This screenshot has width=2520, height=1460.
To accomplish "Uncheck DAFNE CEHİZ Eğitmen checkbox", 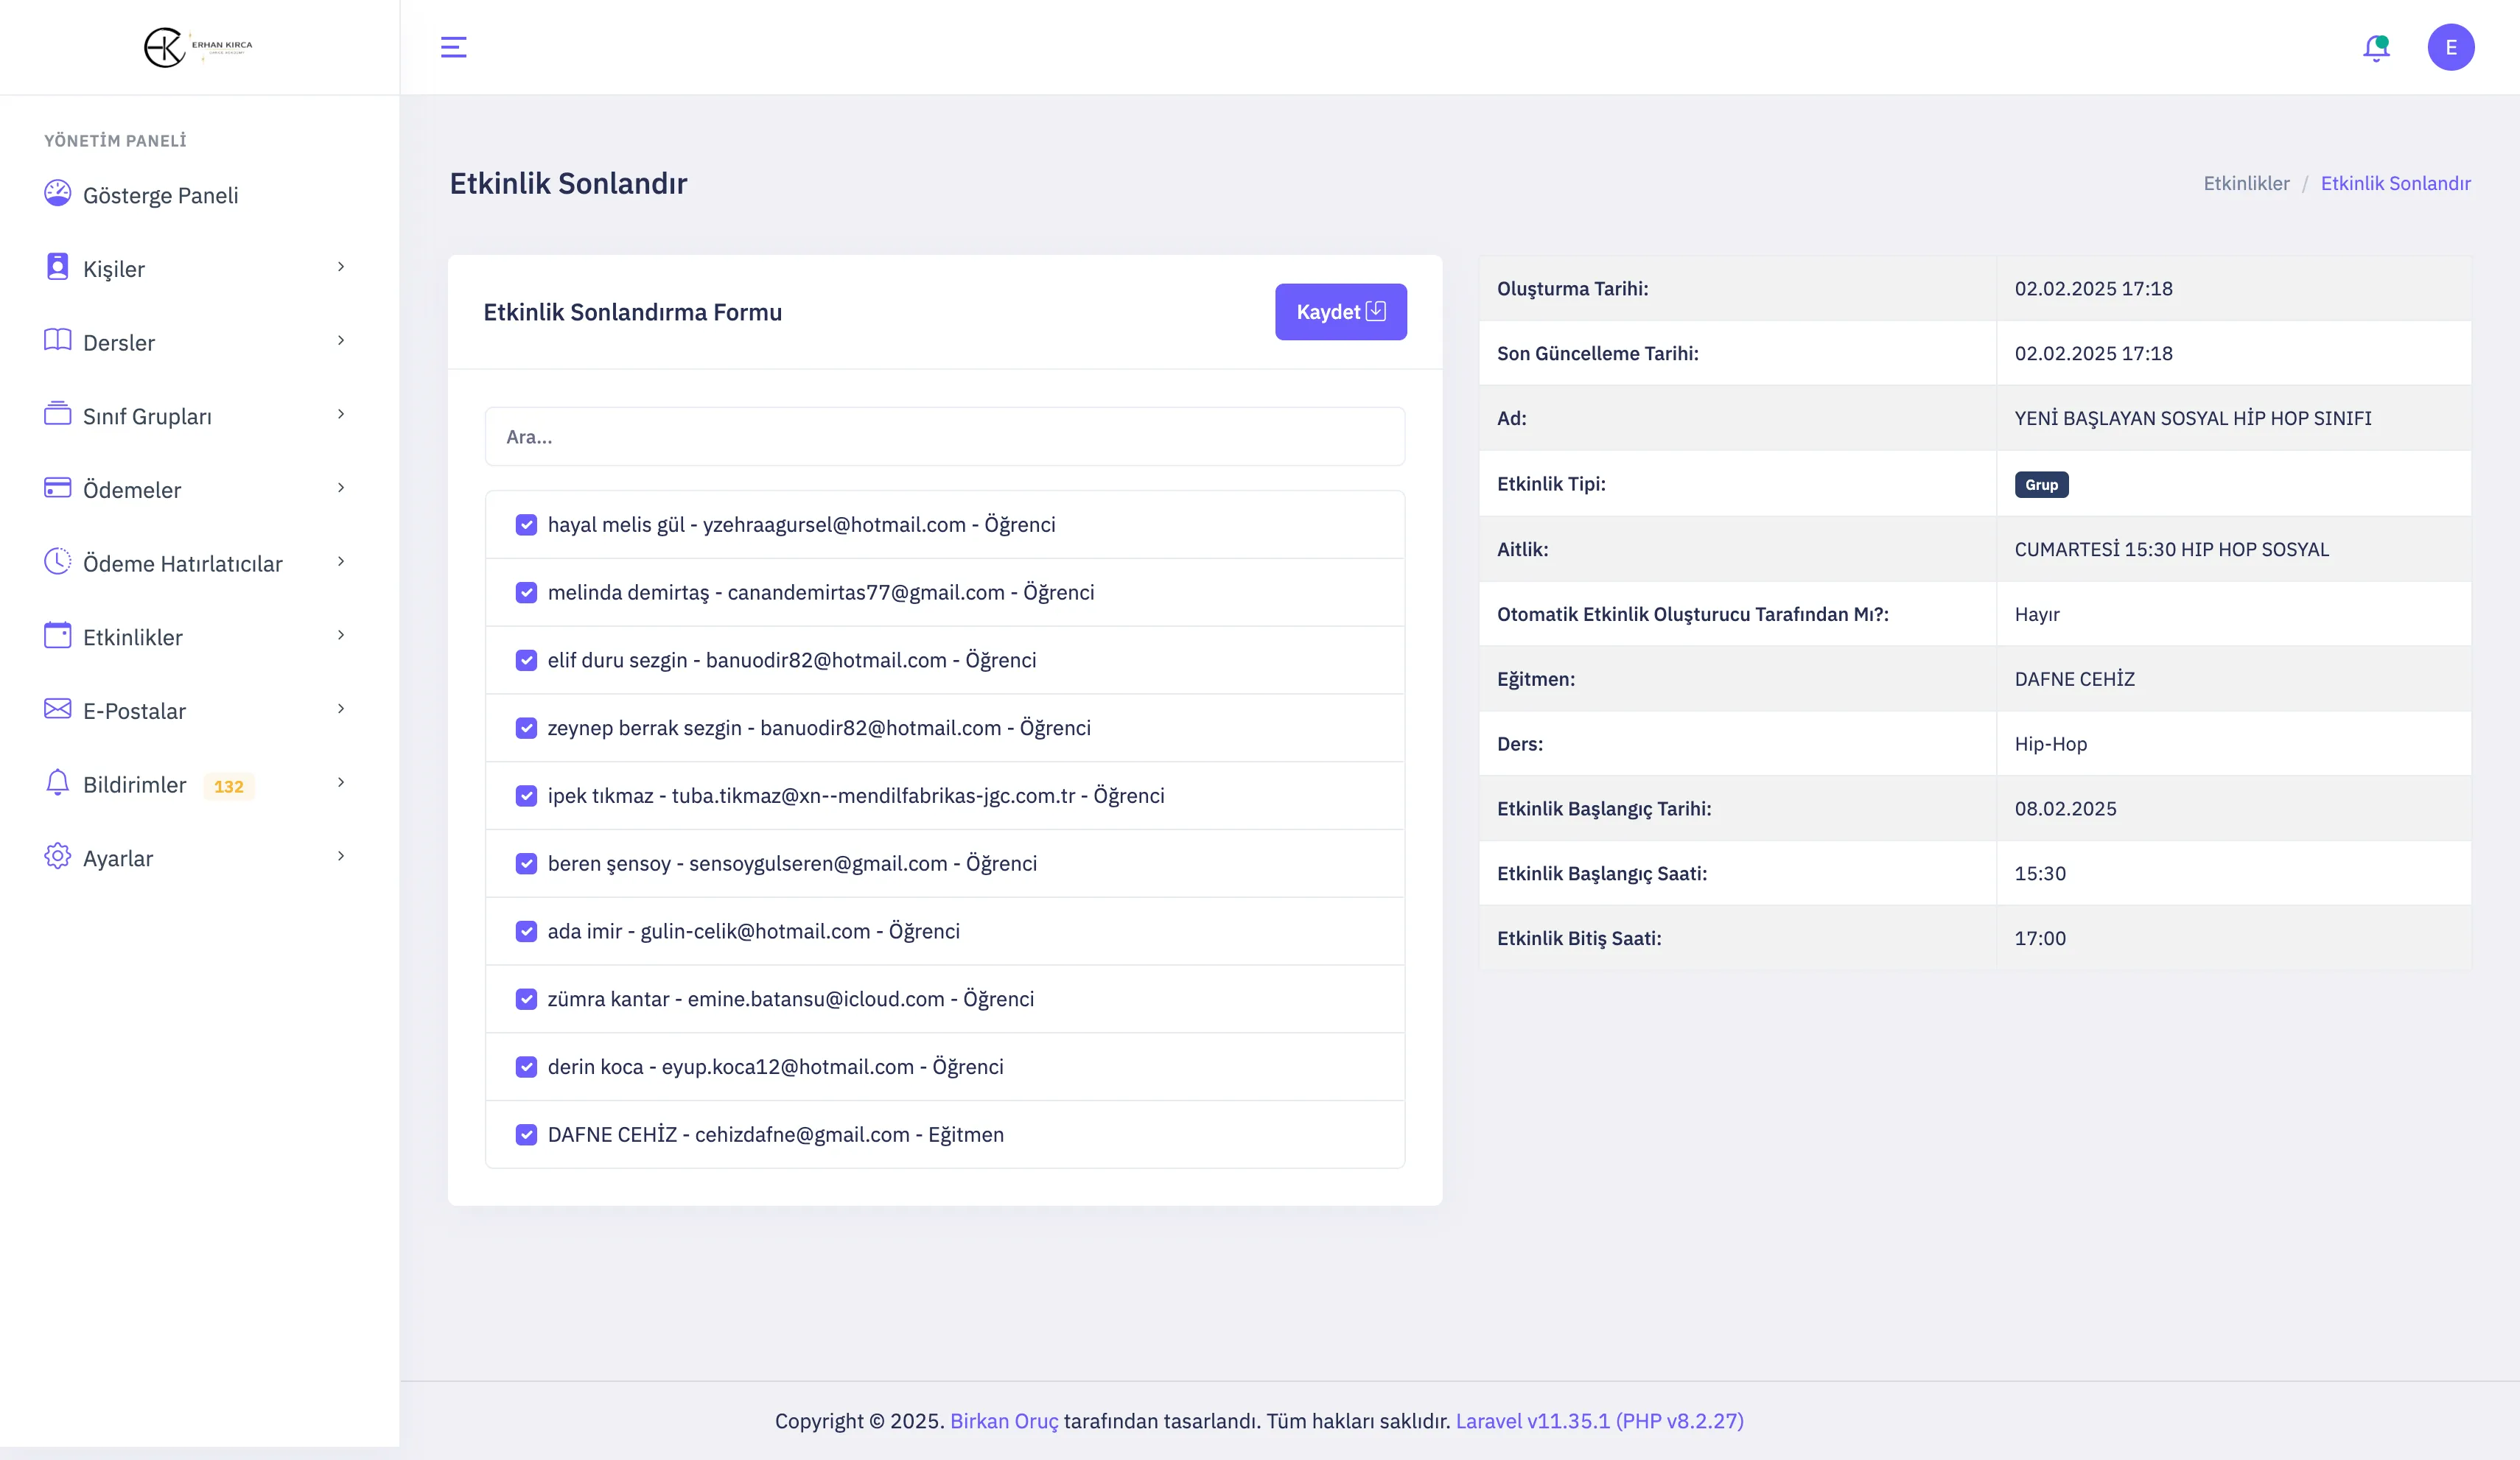I will pyautogui.click(x=526, y=1135).
